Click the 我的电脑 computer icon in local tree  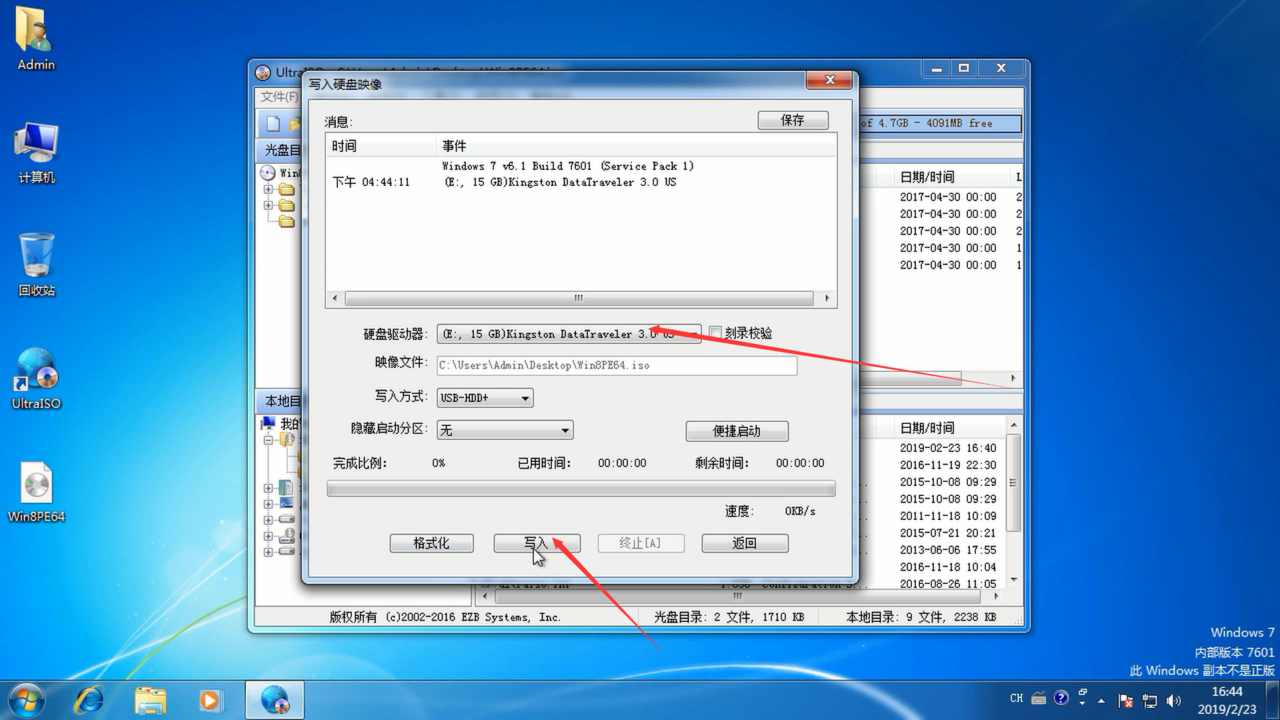268,423
